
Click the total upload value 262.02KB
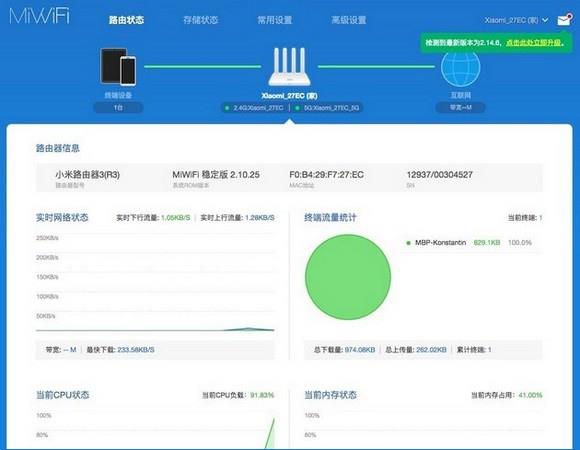431,350
